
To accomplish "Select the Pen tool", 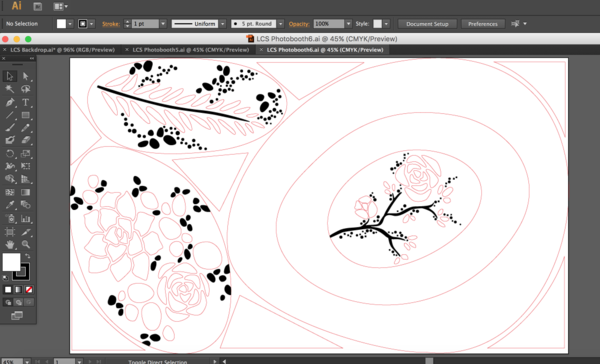I will [x=10, y=102].
